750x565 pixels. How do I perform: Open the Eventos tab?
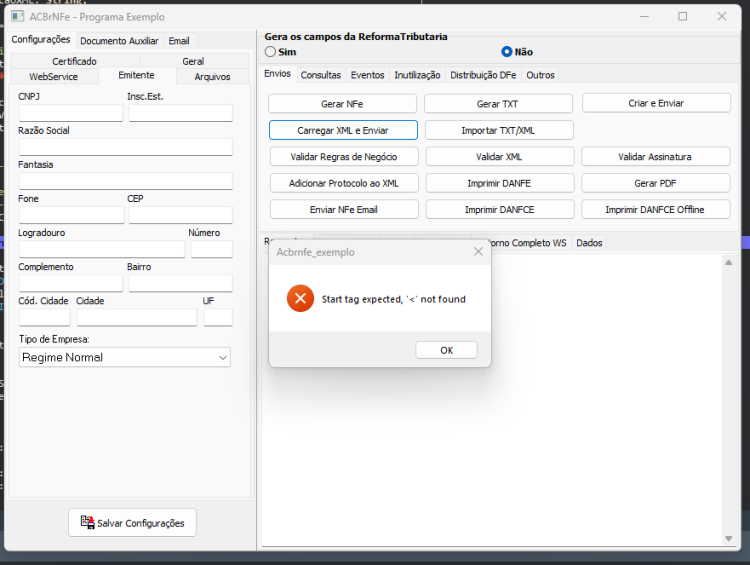(367, 75)
